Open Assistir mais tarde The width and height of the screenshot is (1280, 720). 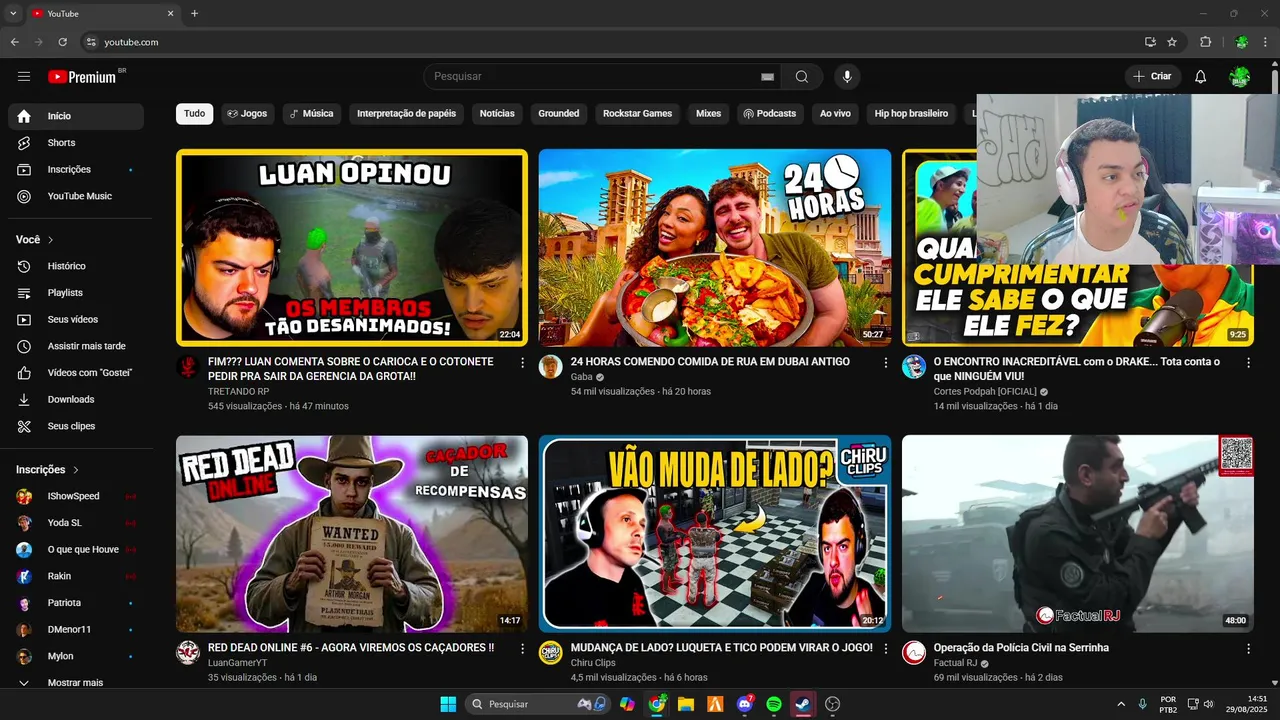[76, 346]
